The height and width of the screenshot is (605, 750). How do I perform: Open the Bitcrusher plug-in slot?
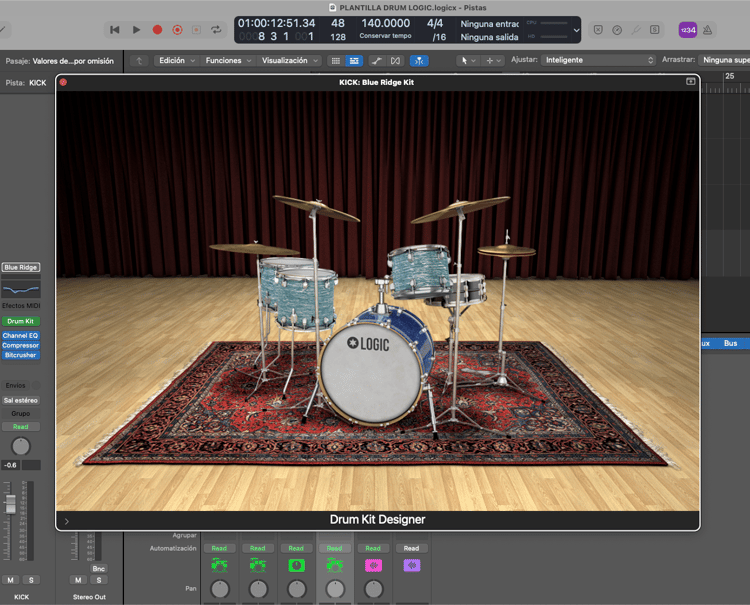[21, 355]
